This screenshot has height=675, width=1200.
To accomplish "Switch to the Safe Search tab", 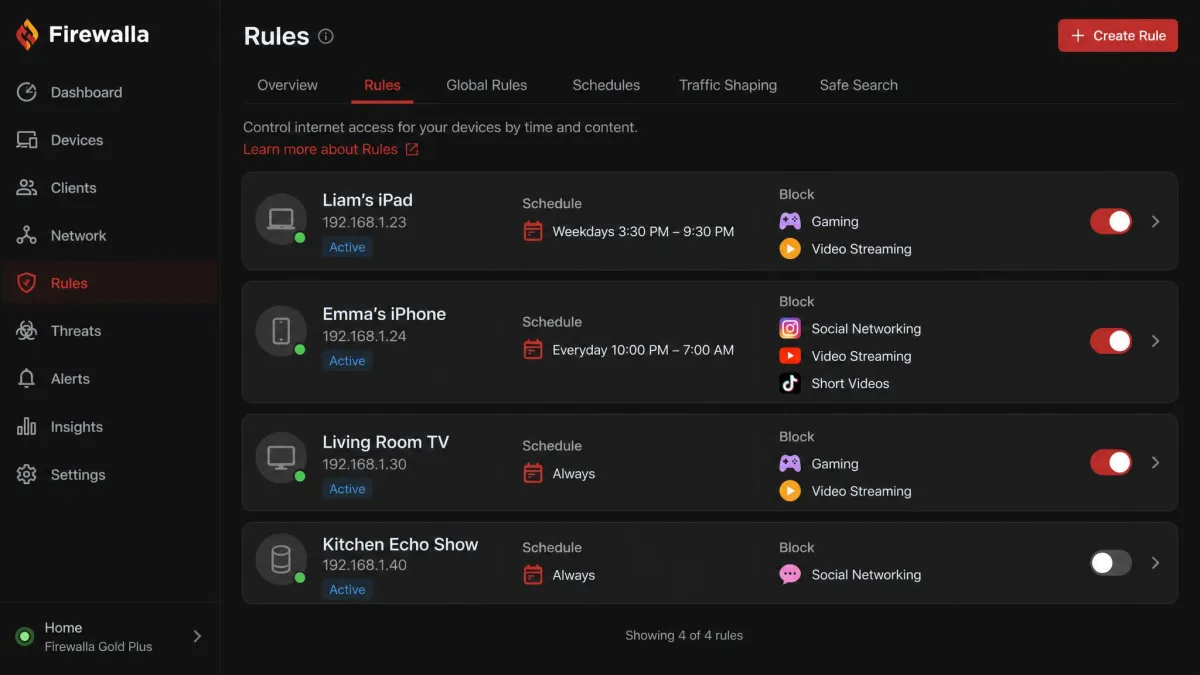I will click(x=858, y=85).
